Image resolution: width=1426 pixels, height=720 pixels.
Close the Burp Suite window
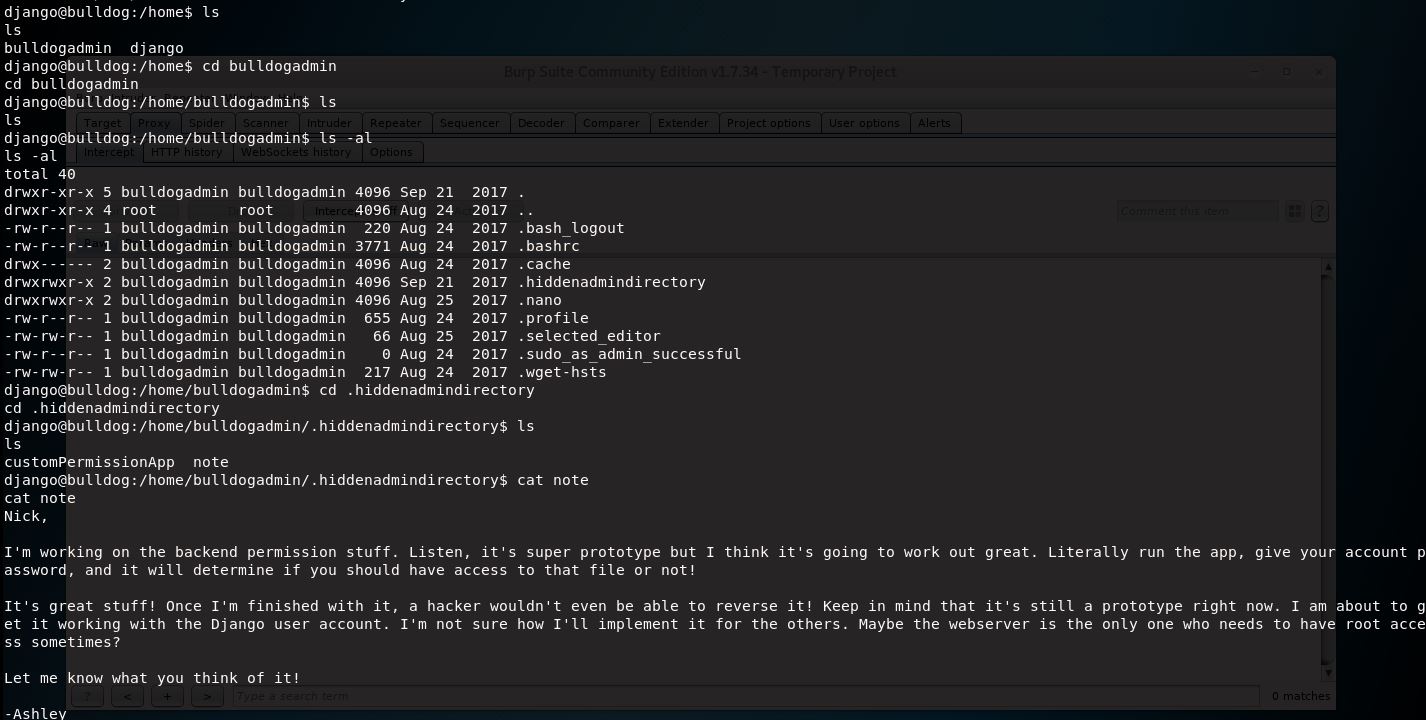coord(1320,71)
